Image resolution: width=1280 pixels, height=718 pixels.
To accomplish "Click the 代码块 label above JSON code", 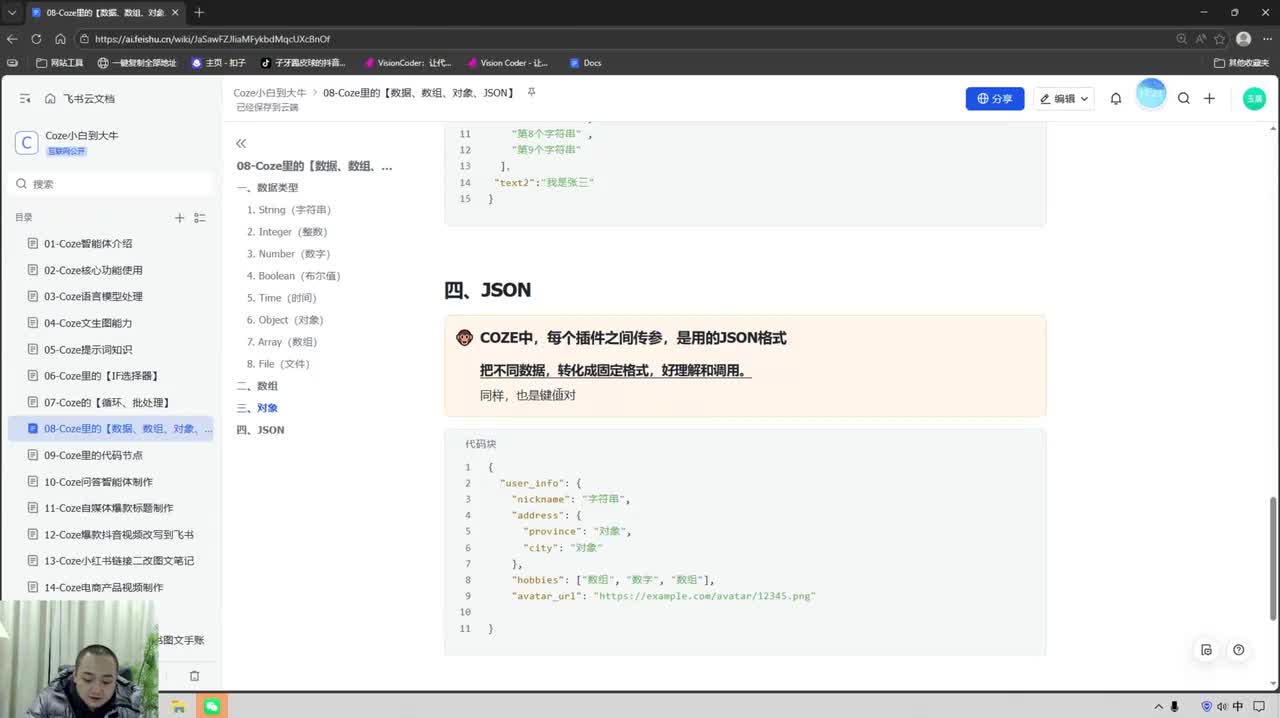I will [480, 444].
